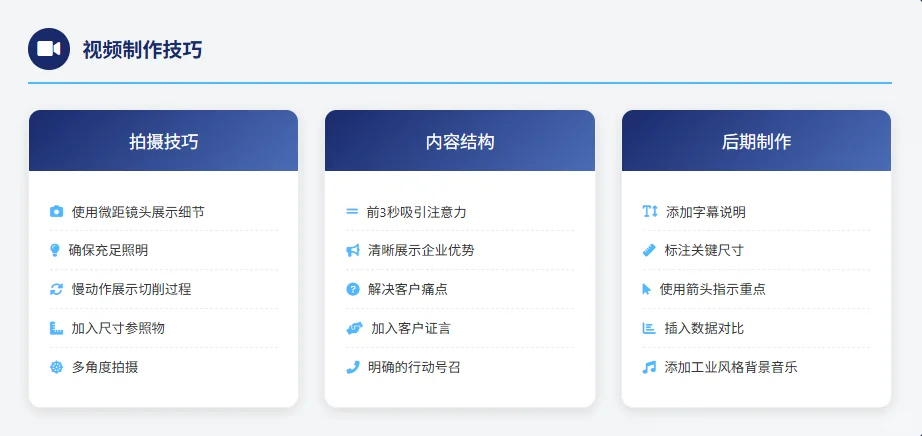Click the chart icon beside 插入数据对比
The width and height of the screenshot is (922, 436).
coord(649,328)
